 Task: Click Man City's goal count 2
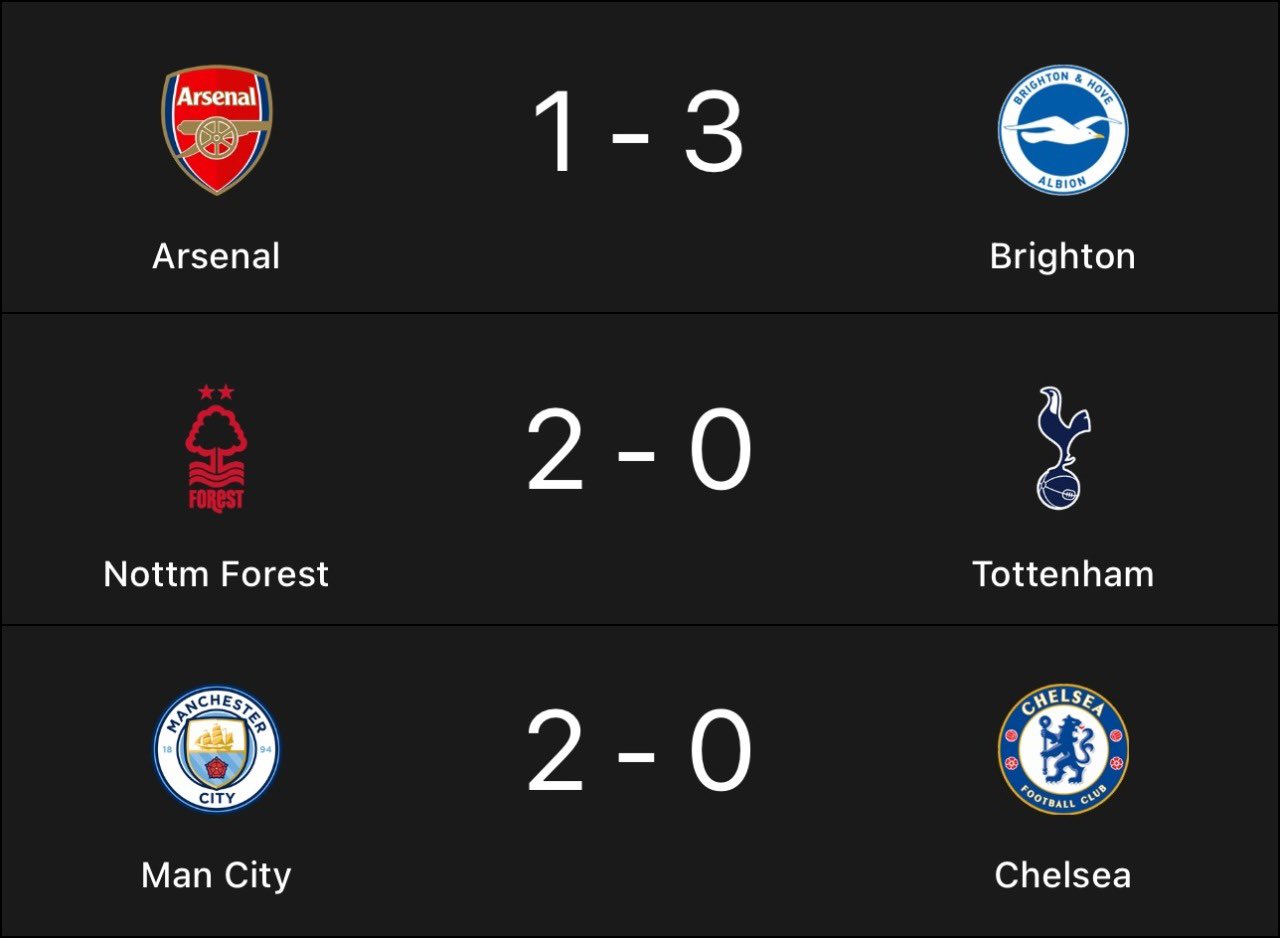(x=555, y=752)
